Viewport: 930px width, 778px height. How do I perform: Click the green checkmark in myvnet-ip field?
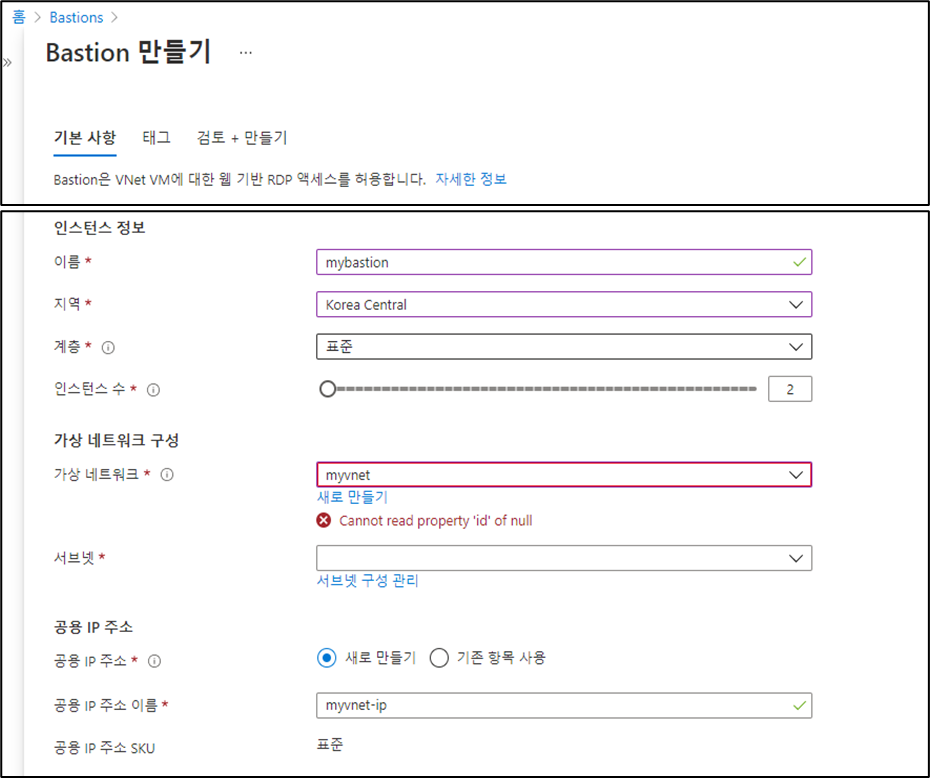click(x=800, y=706)
